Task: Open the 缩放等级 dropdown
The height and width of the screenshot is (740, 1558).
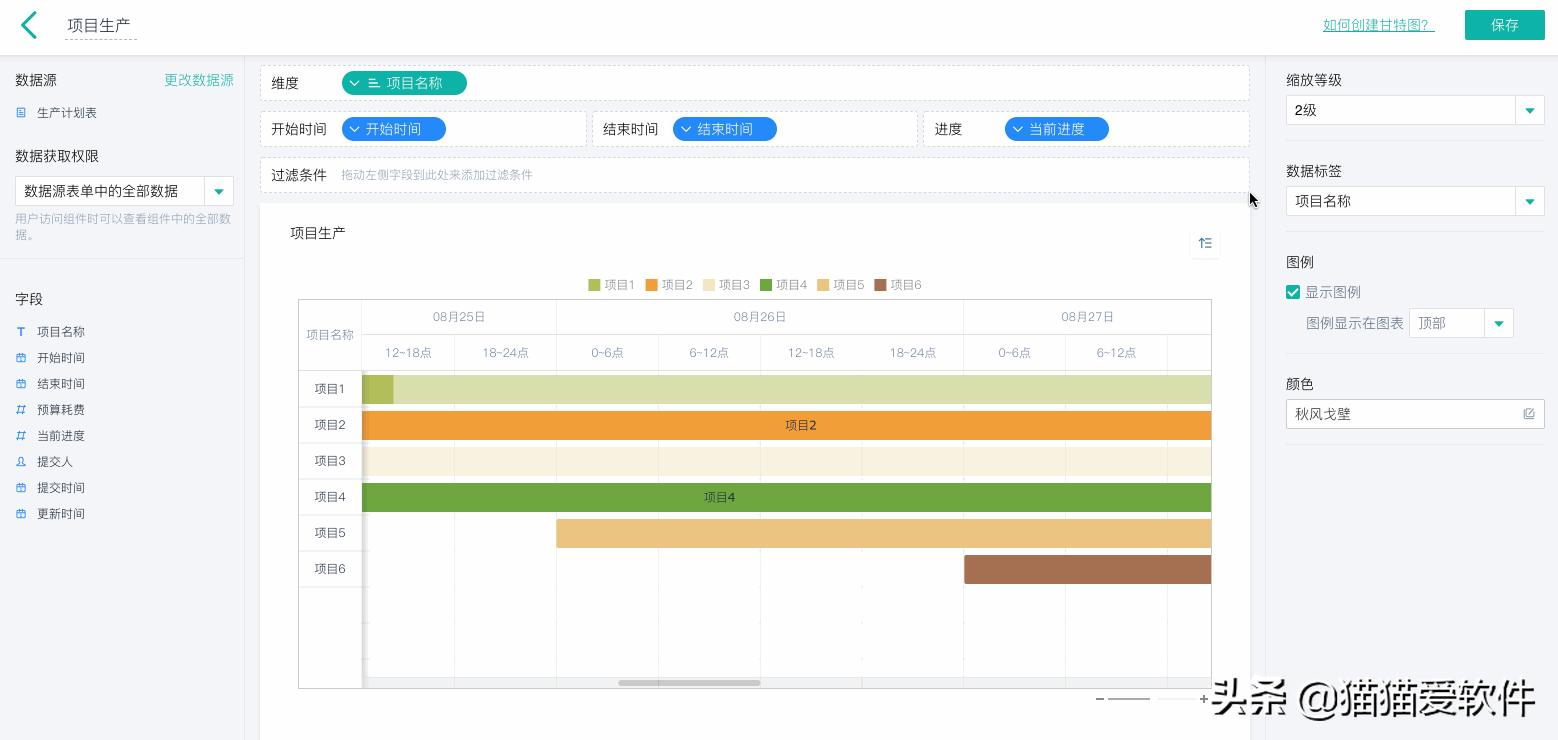Action: tap(1529, 110)
